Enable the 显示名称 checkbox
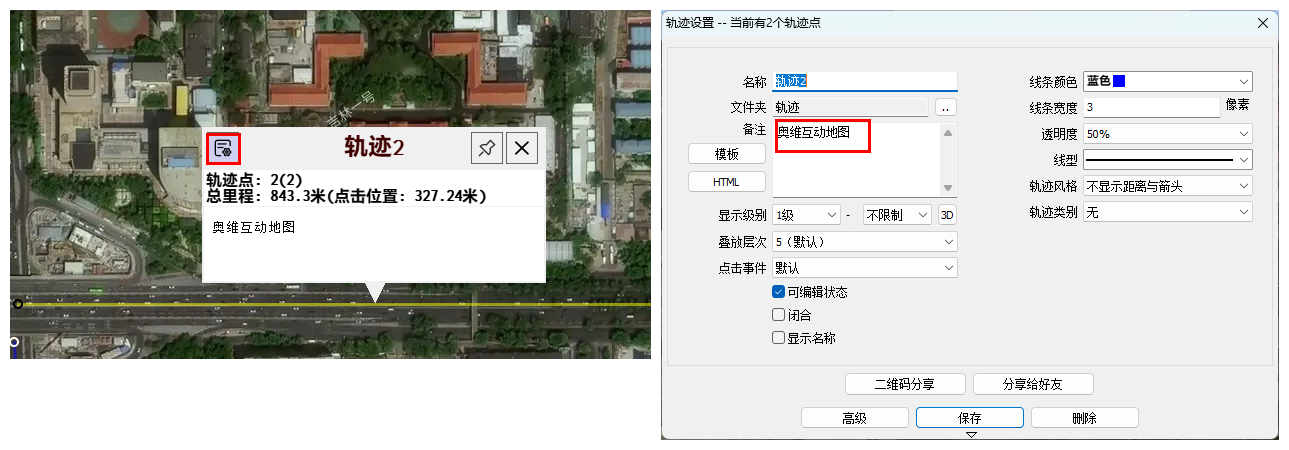 pyautogui.click(x=779, y=338)
